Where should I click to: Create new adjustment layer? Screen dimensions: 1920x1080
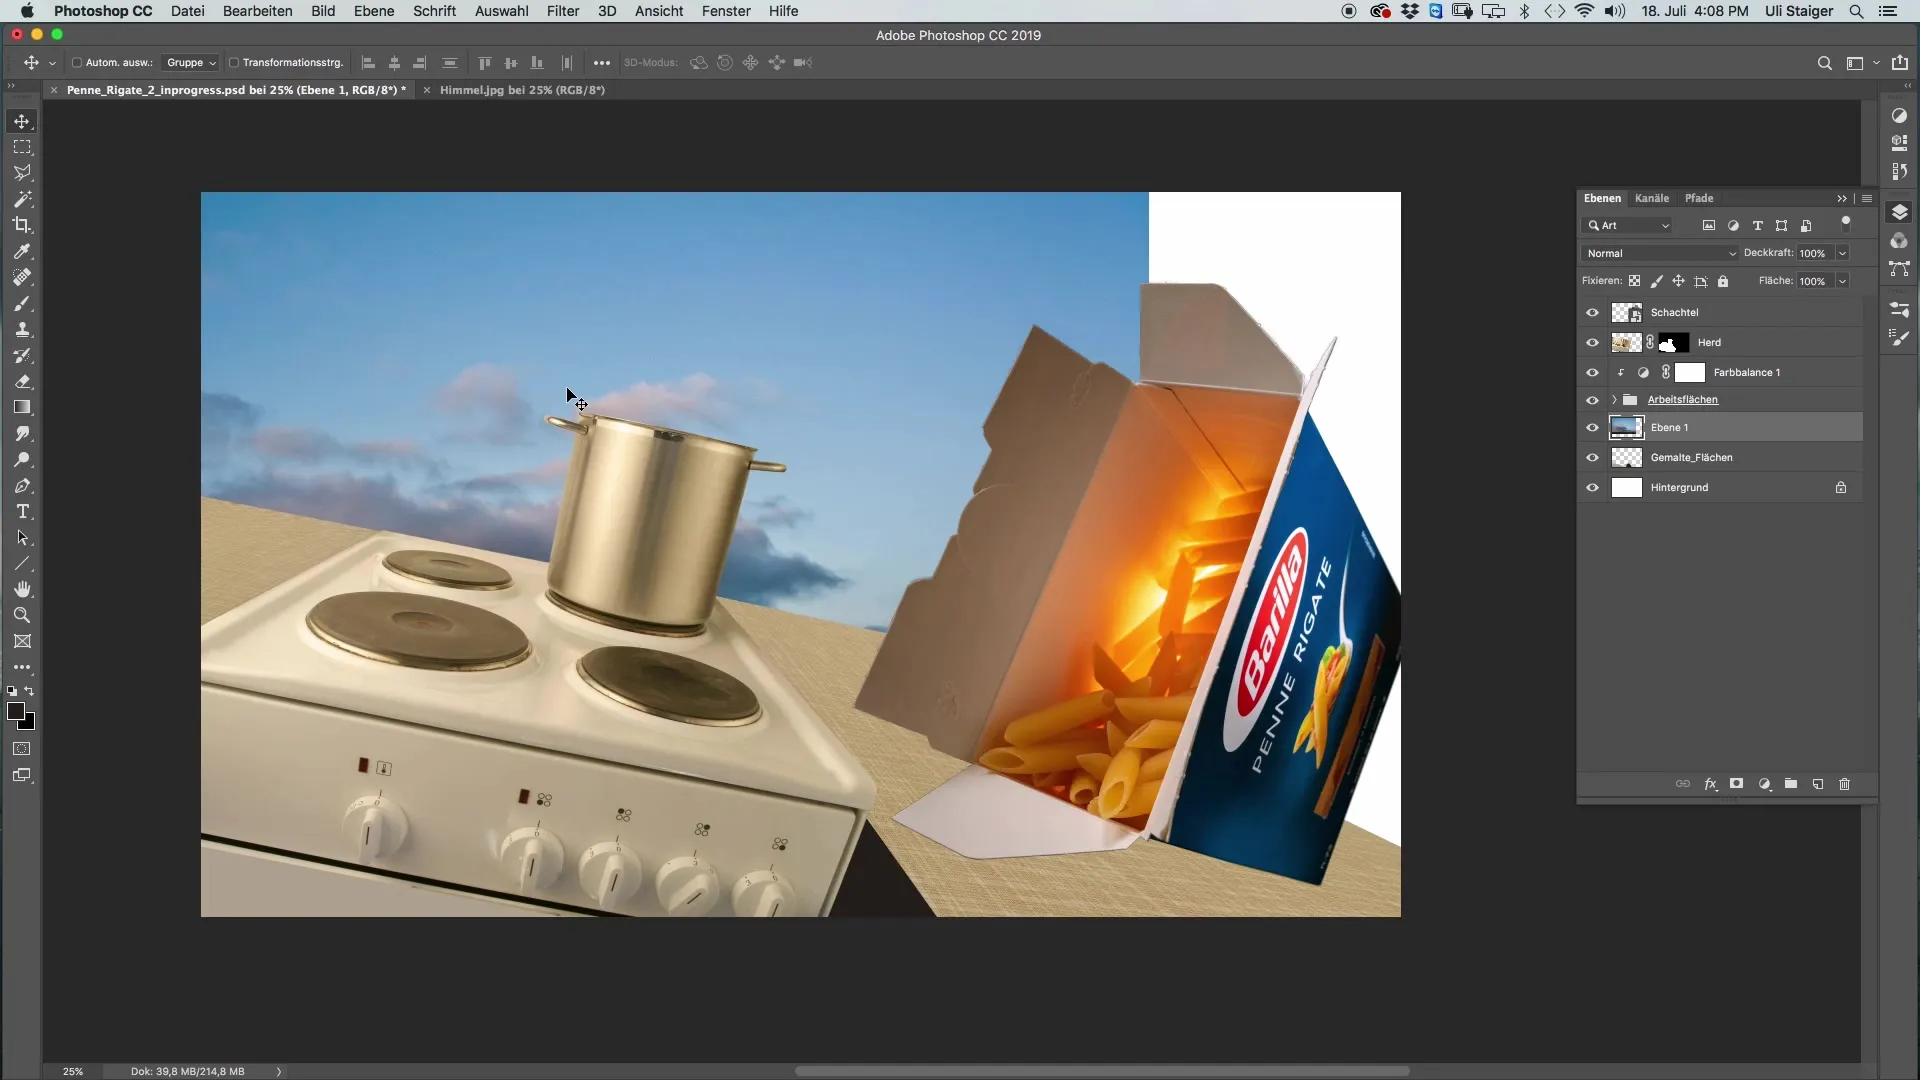(x=1765, y=784)
